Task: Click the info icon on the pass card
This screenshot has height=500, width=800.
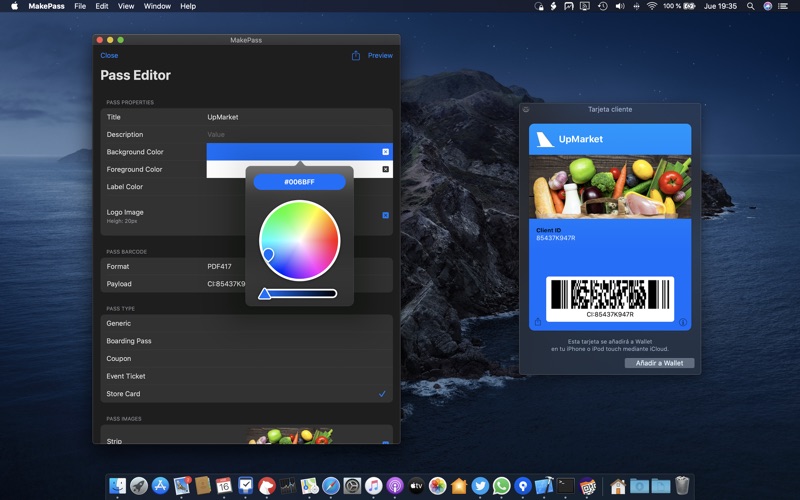Action: pos(683,322)
